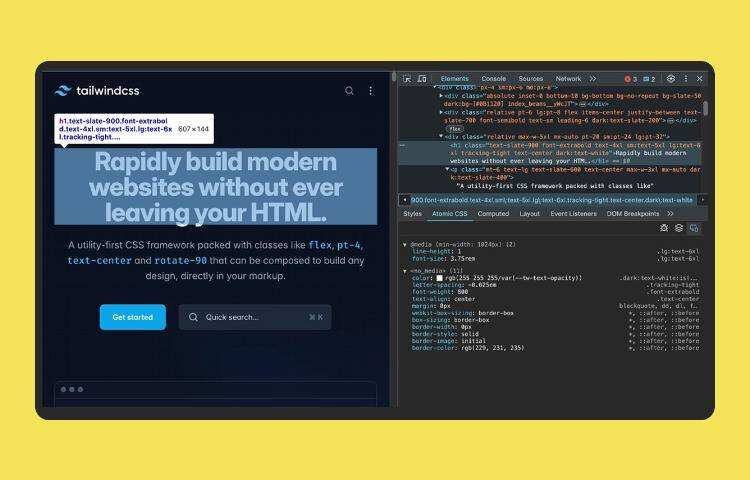Click the line-height: 1 property
Viewport: 750px width, 480px height.
point(436,251)
